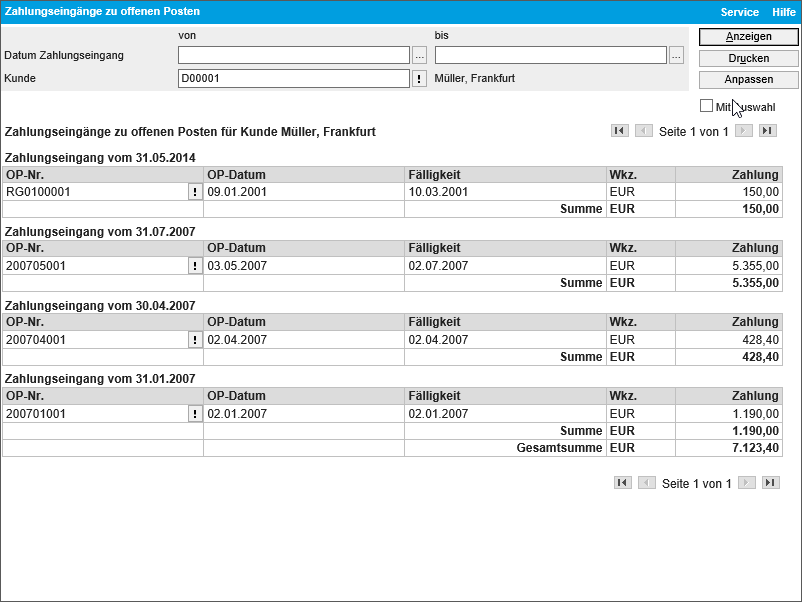
Task: Open details icon beside OP-Nr. 200701001
Action: point(195,414)
